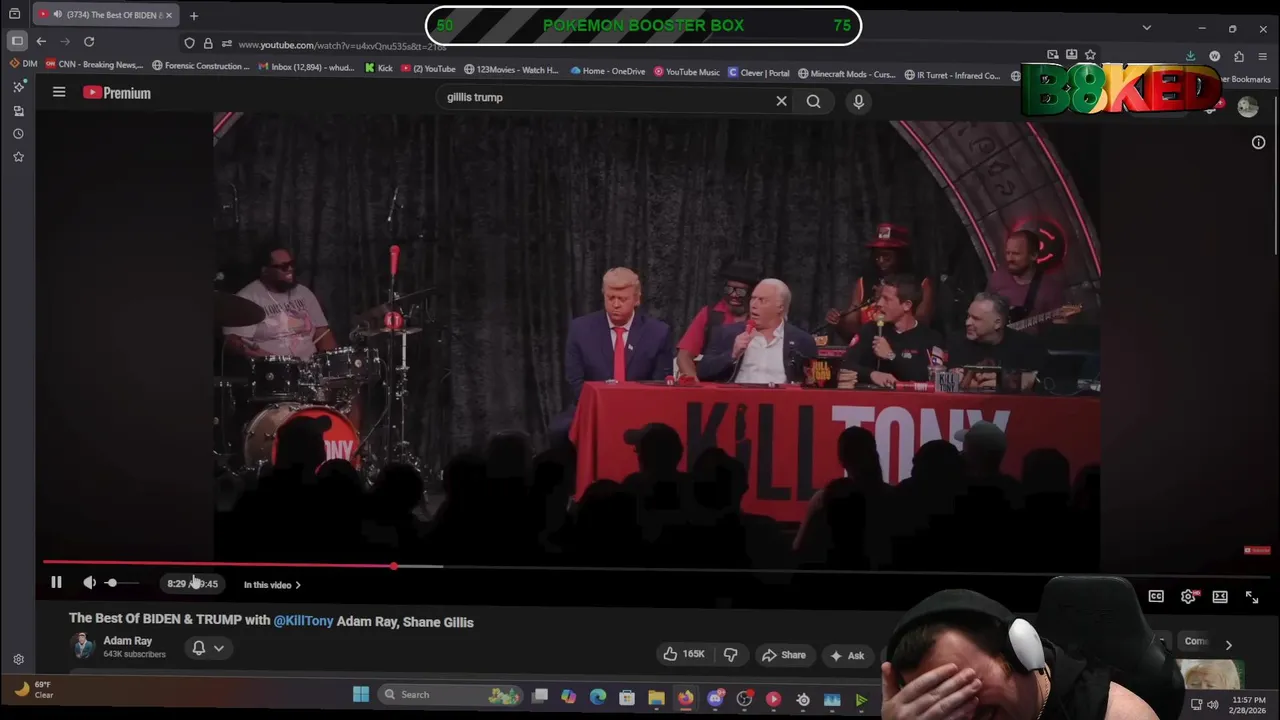The height and width of the screenshot is (720, 1280).
Task: Open File Explorer from the taskbar
Action: (x=656, y=698)
